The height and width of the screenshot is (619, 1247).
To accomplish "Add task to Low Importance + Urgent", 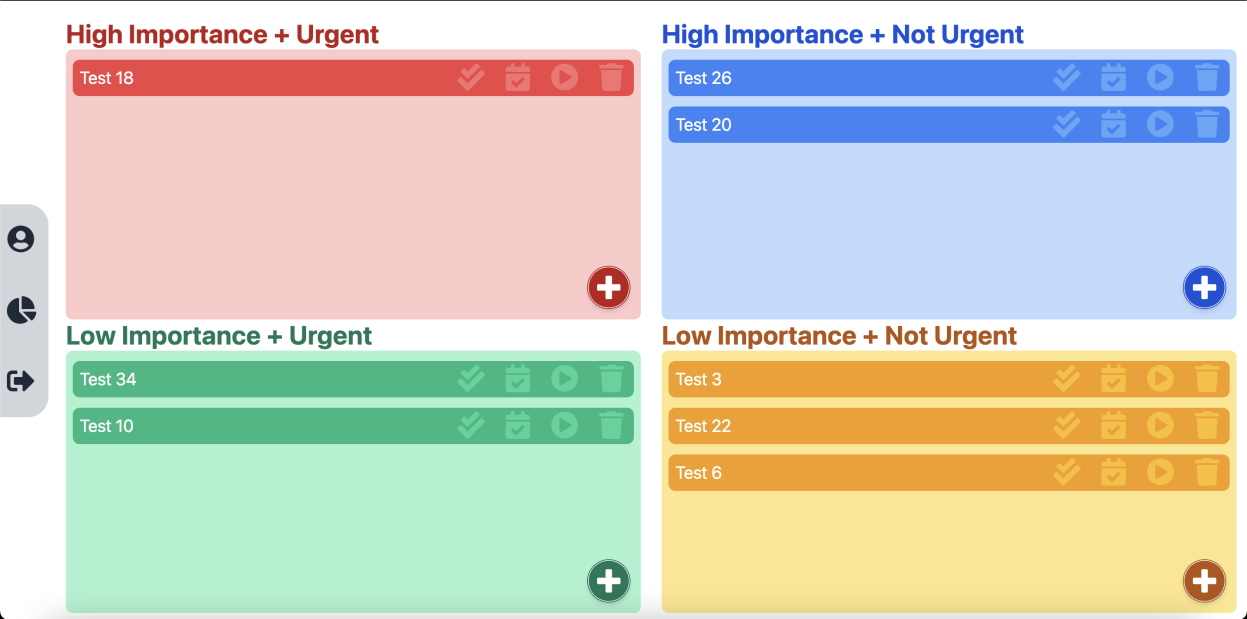I will 608,581.
